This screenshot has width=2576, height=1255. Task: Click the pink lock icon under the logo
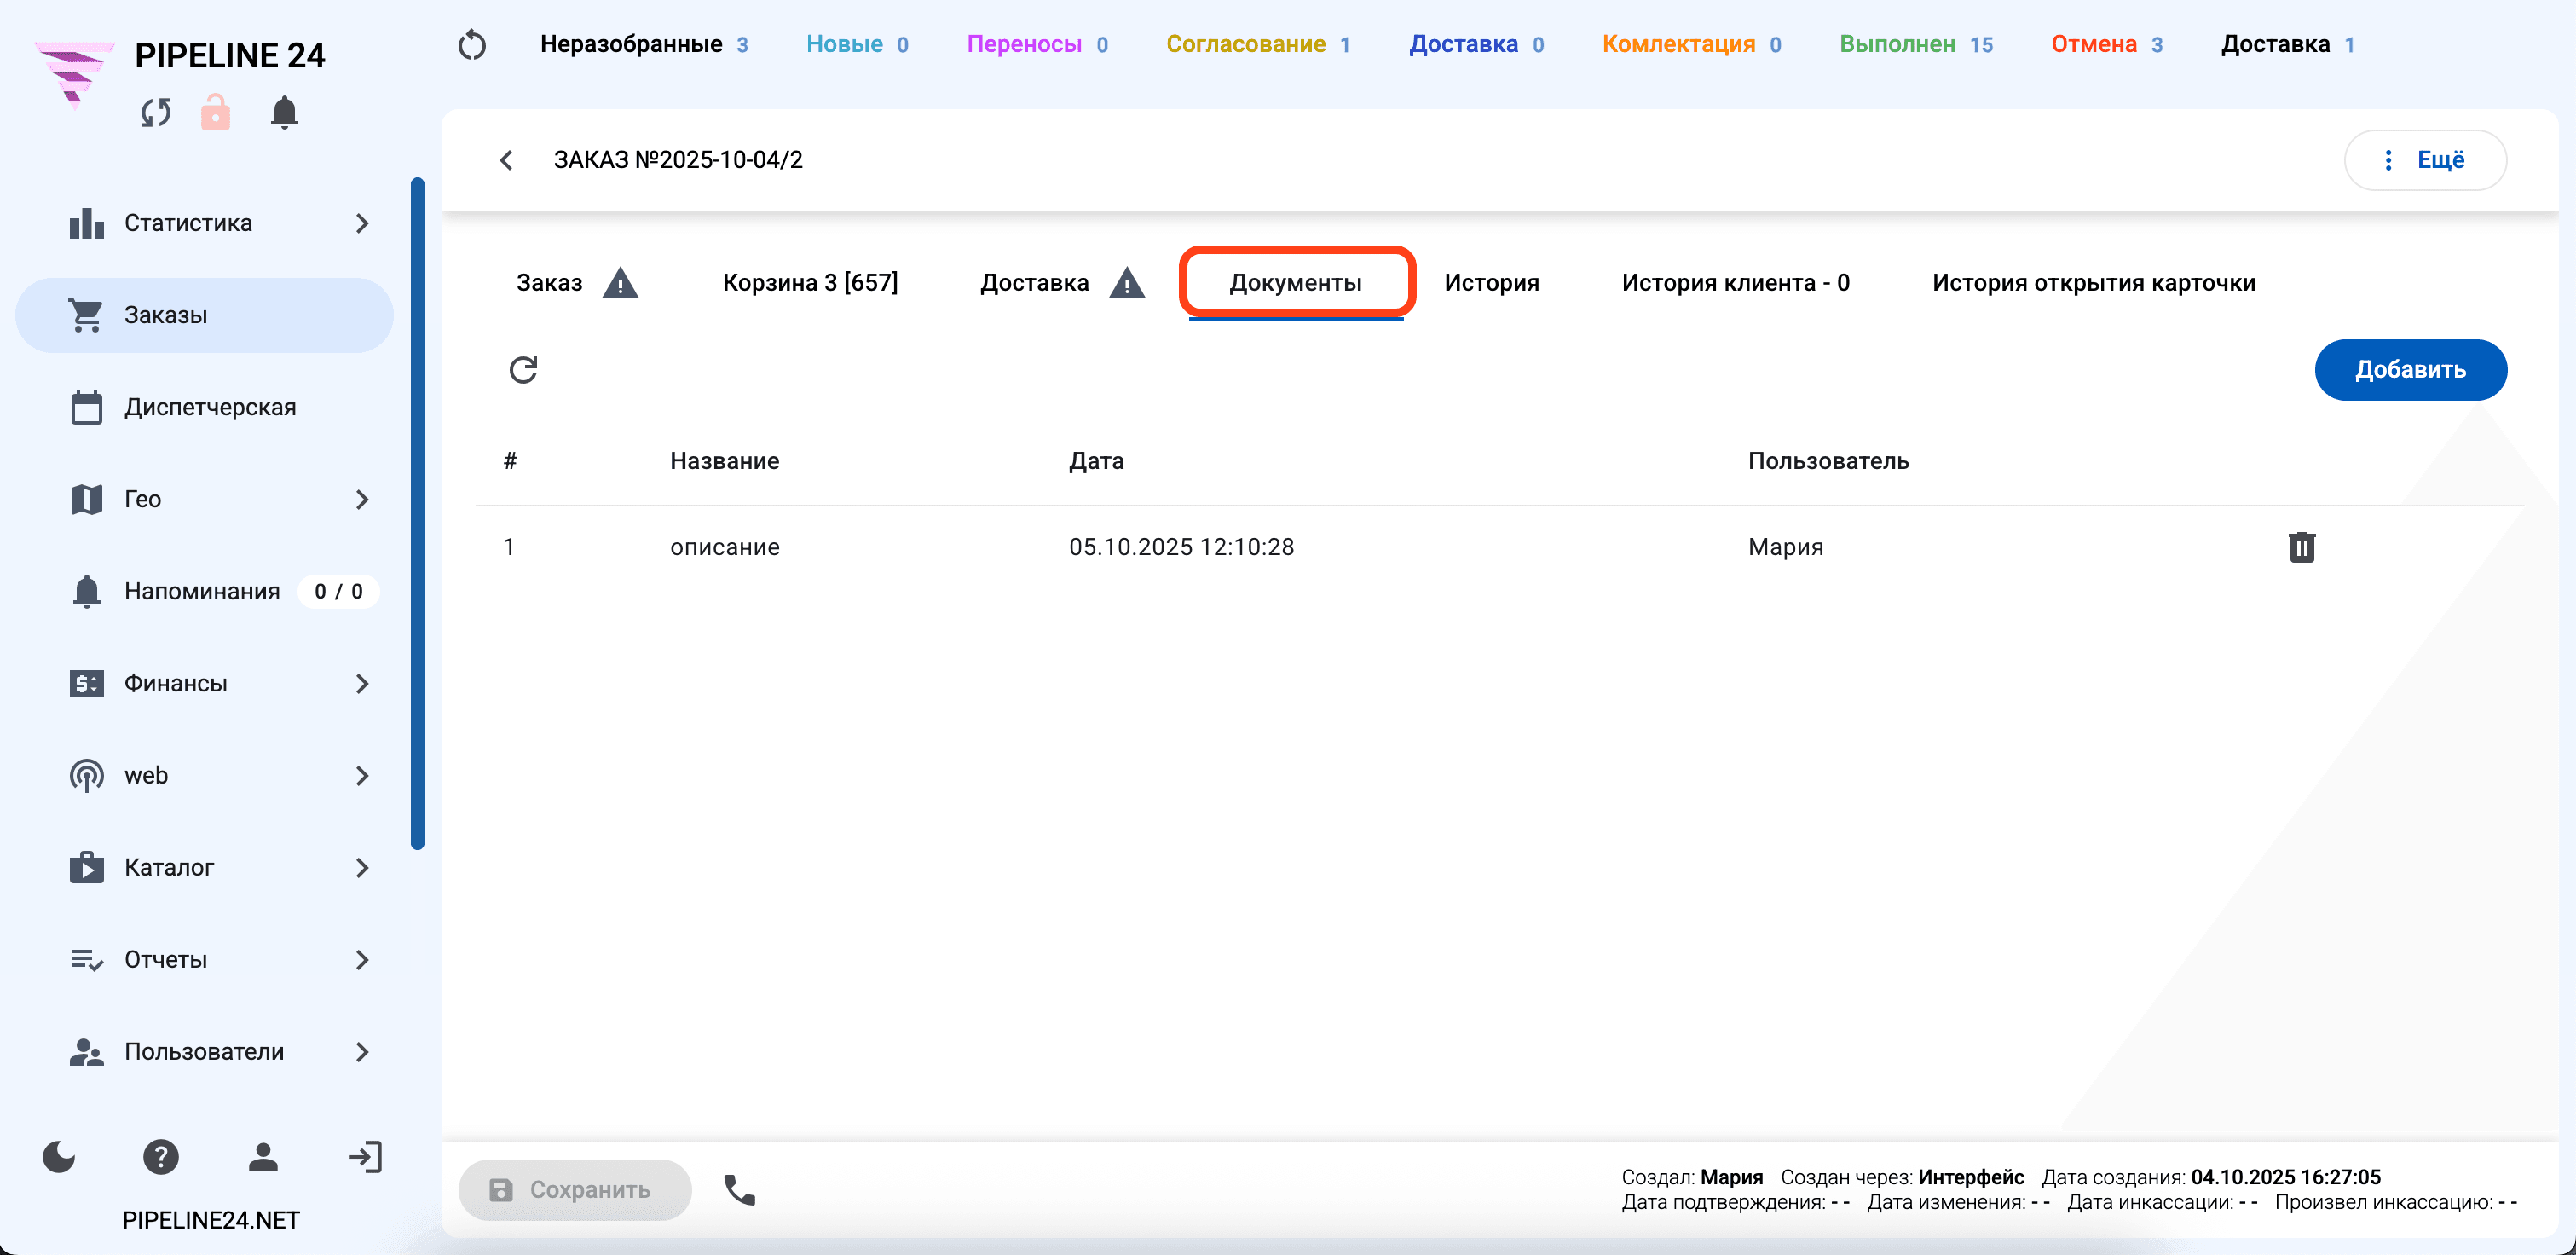tap(215, 112)
